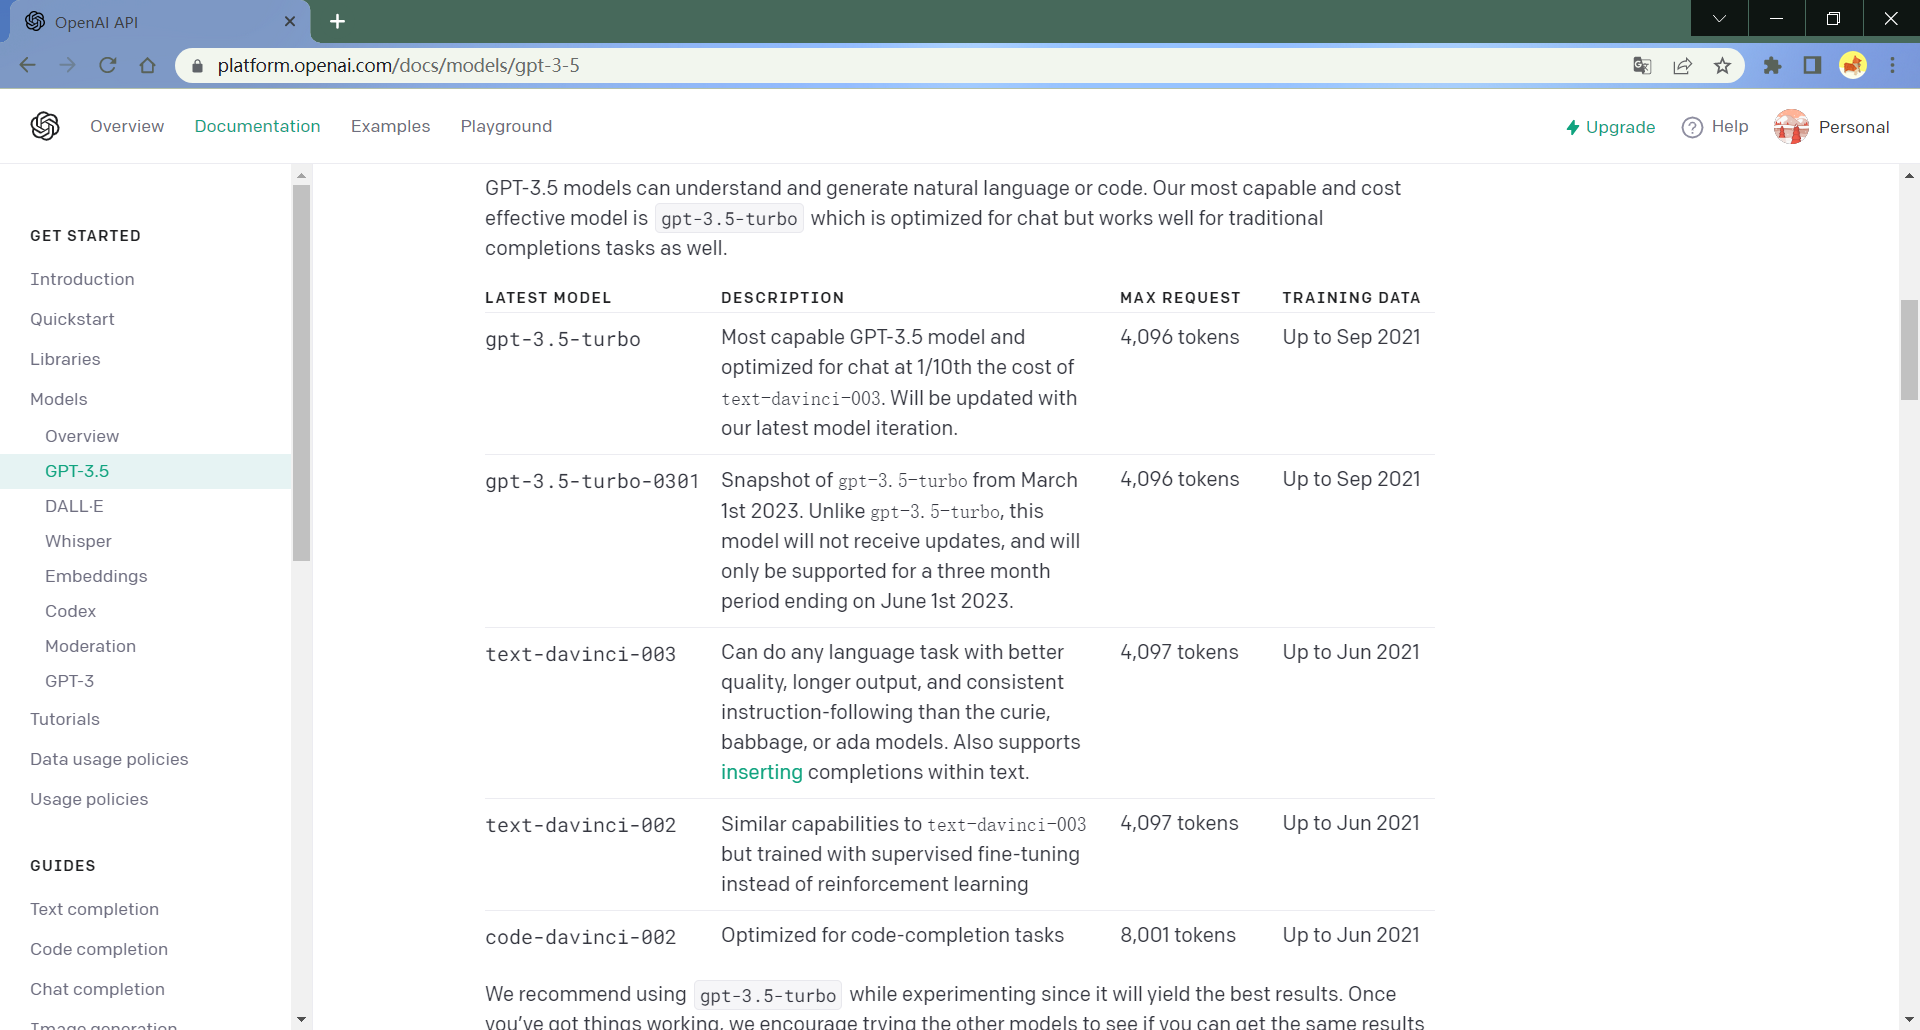The height and width of the screenshot is (1030, 1920).
Task: Open the browser home page icon
Action: pos(148,65)
